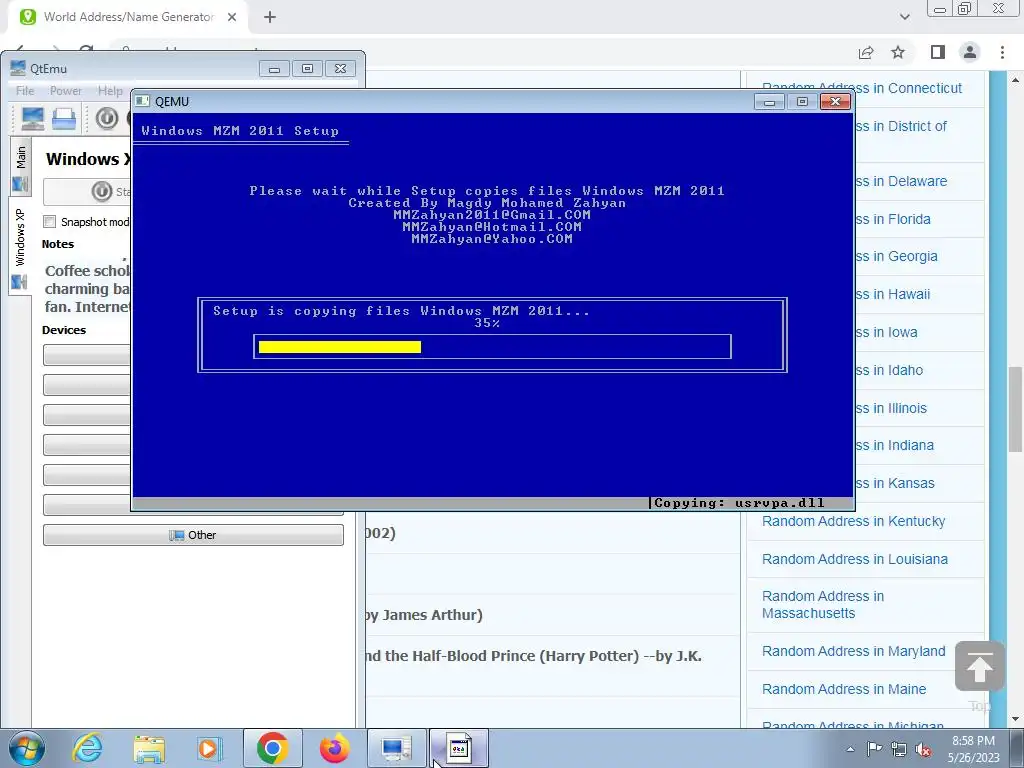The width and height of the screenshot is (1024, 768).
Task: Click the MMZahyan@Hotmail.COM line
Action: click(x=492, y=227)
